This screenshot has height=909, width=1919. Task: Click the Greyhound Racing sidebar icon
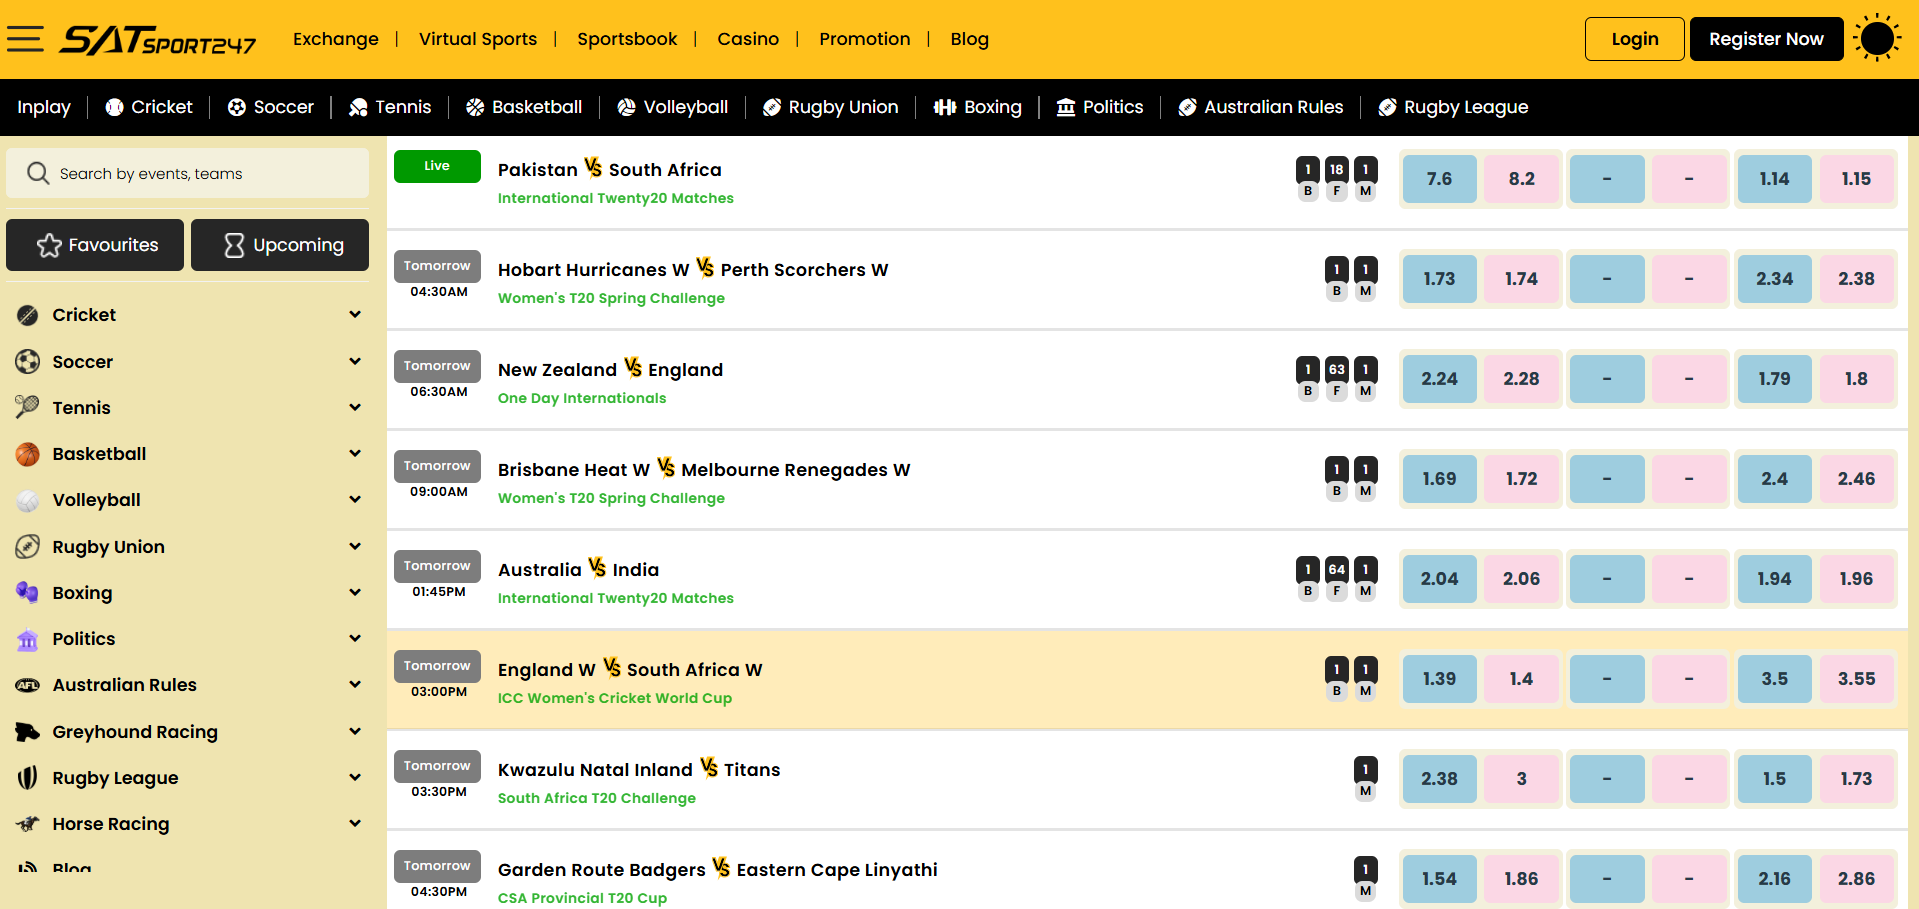click(28, 732)
